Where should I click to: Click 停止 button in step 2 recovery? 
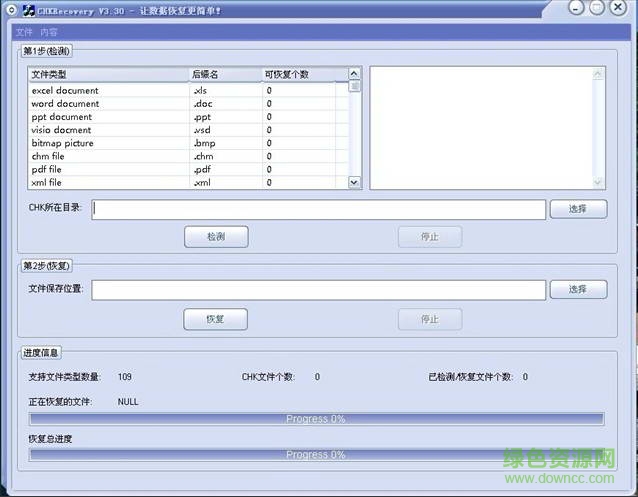coord(430,319)
